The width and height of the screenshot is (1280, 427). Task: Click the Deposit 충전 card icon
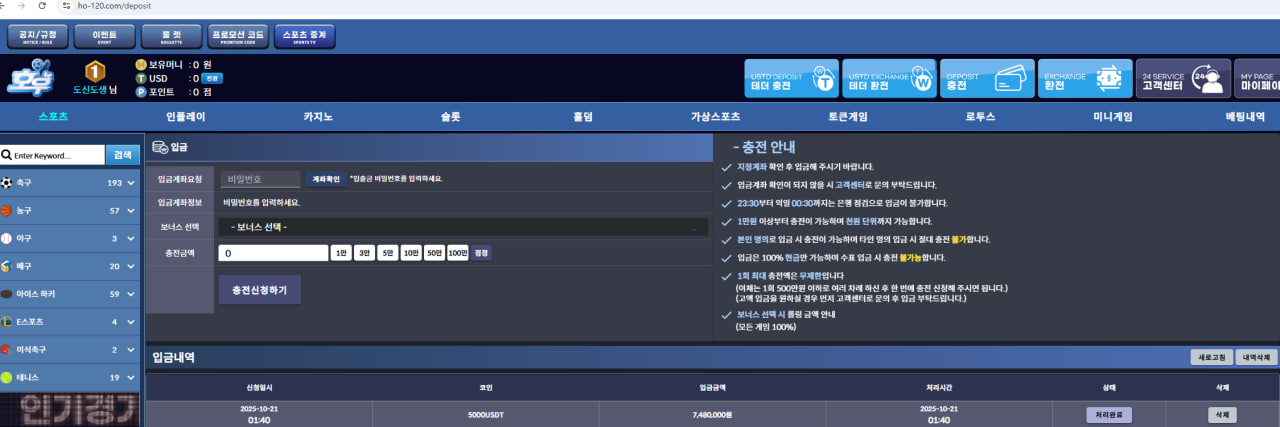coord(1016,79)
